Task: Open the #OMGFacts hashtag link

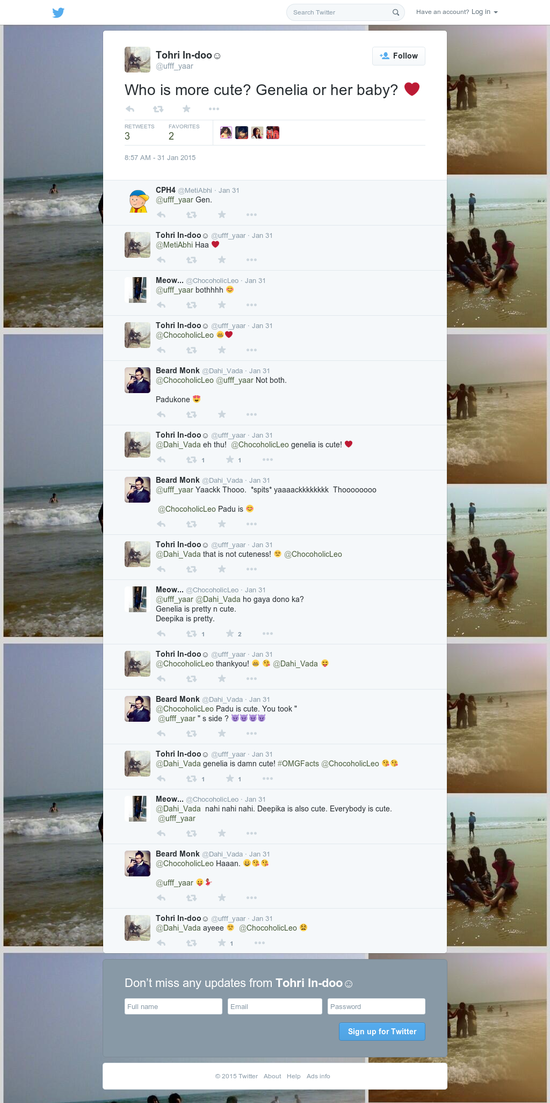Action: click(298, 763)
